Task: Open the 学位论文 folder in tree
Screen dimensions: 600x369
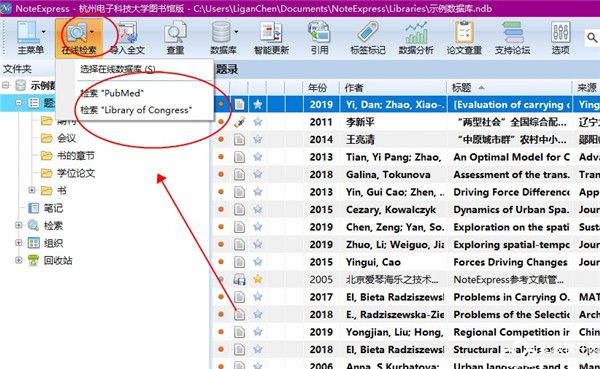Action: click(x=76, y=173)
